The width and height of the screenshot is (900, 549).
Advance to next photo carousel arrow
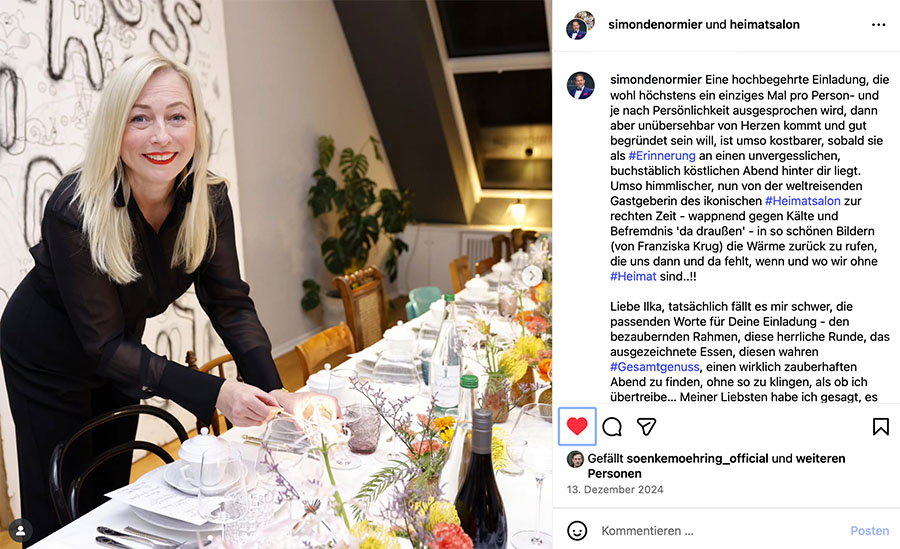coord(532,276)
